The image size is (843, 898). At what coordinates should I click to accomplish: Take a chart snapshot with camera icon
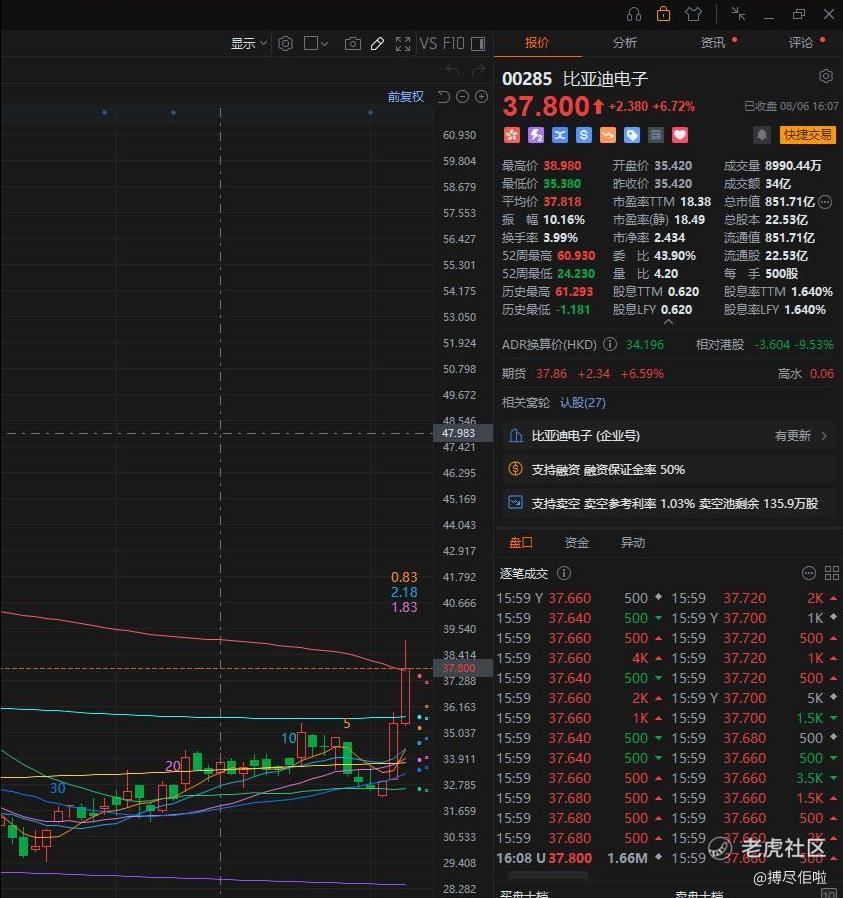click(353, 44)
